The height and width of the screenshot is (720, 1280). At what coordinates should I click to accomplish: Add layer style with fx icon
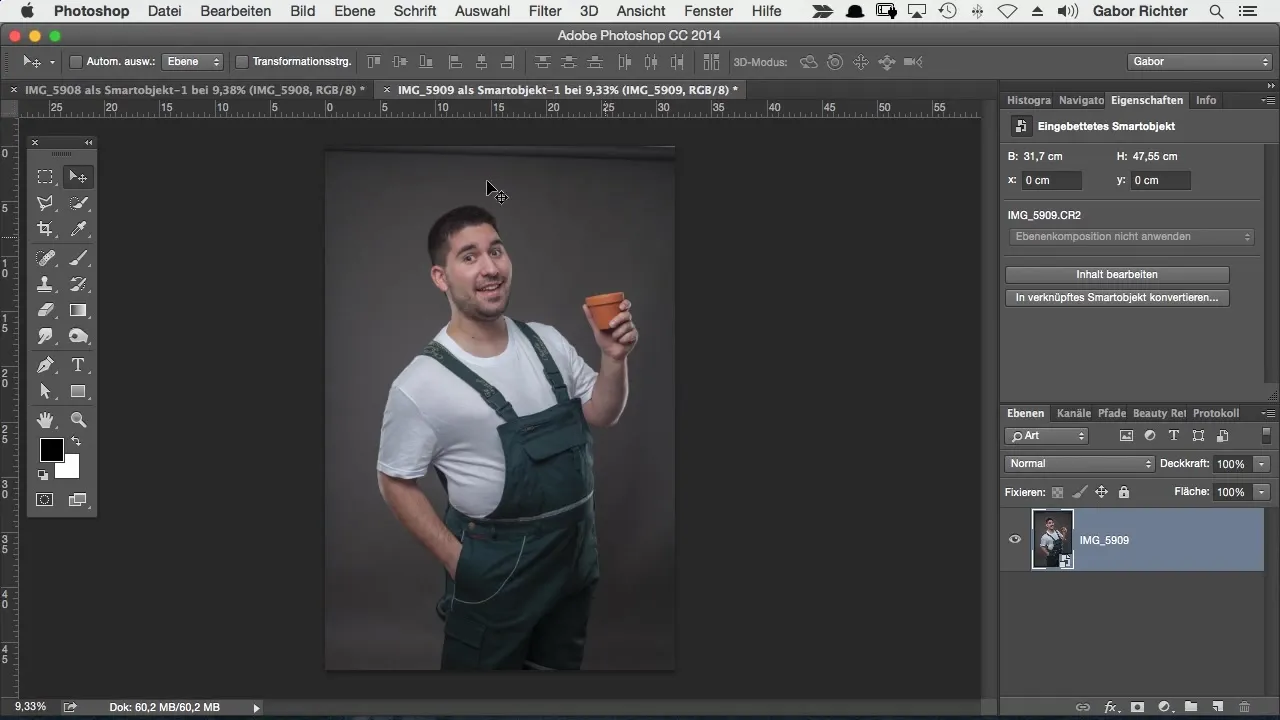pos(1110,707)
